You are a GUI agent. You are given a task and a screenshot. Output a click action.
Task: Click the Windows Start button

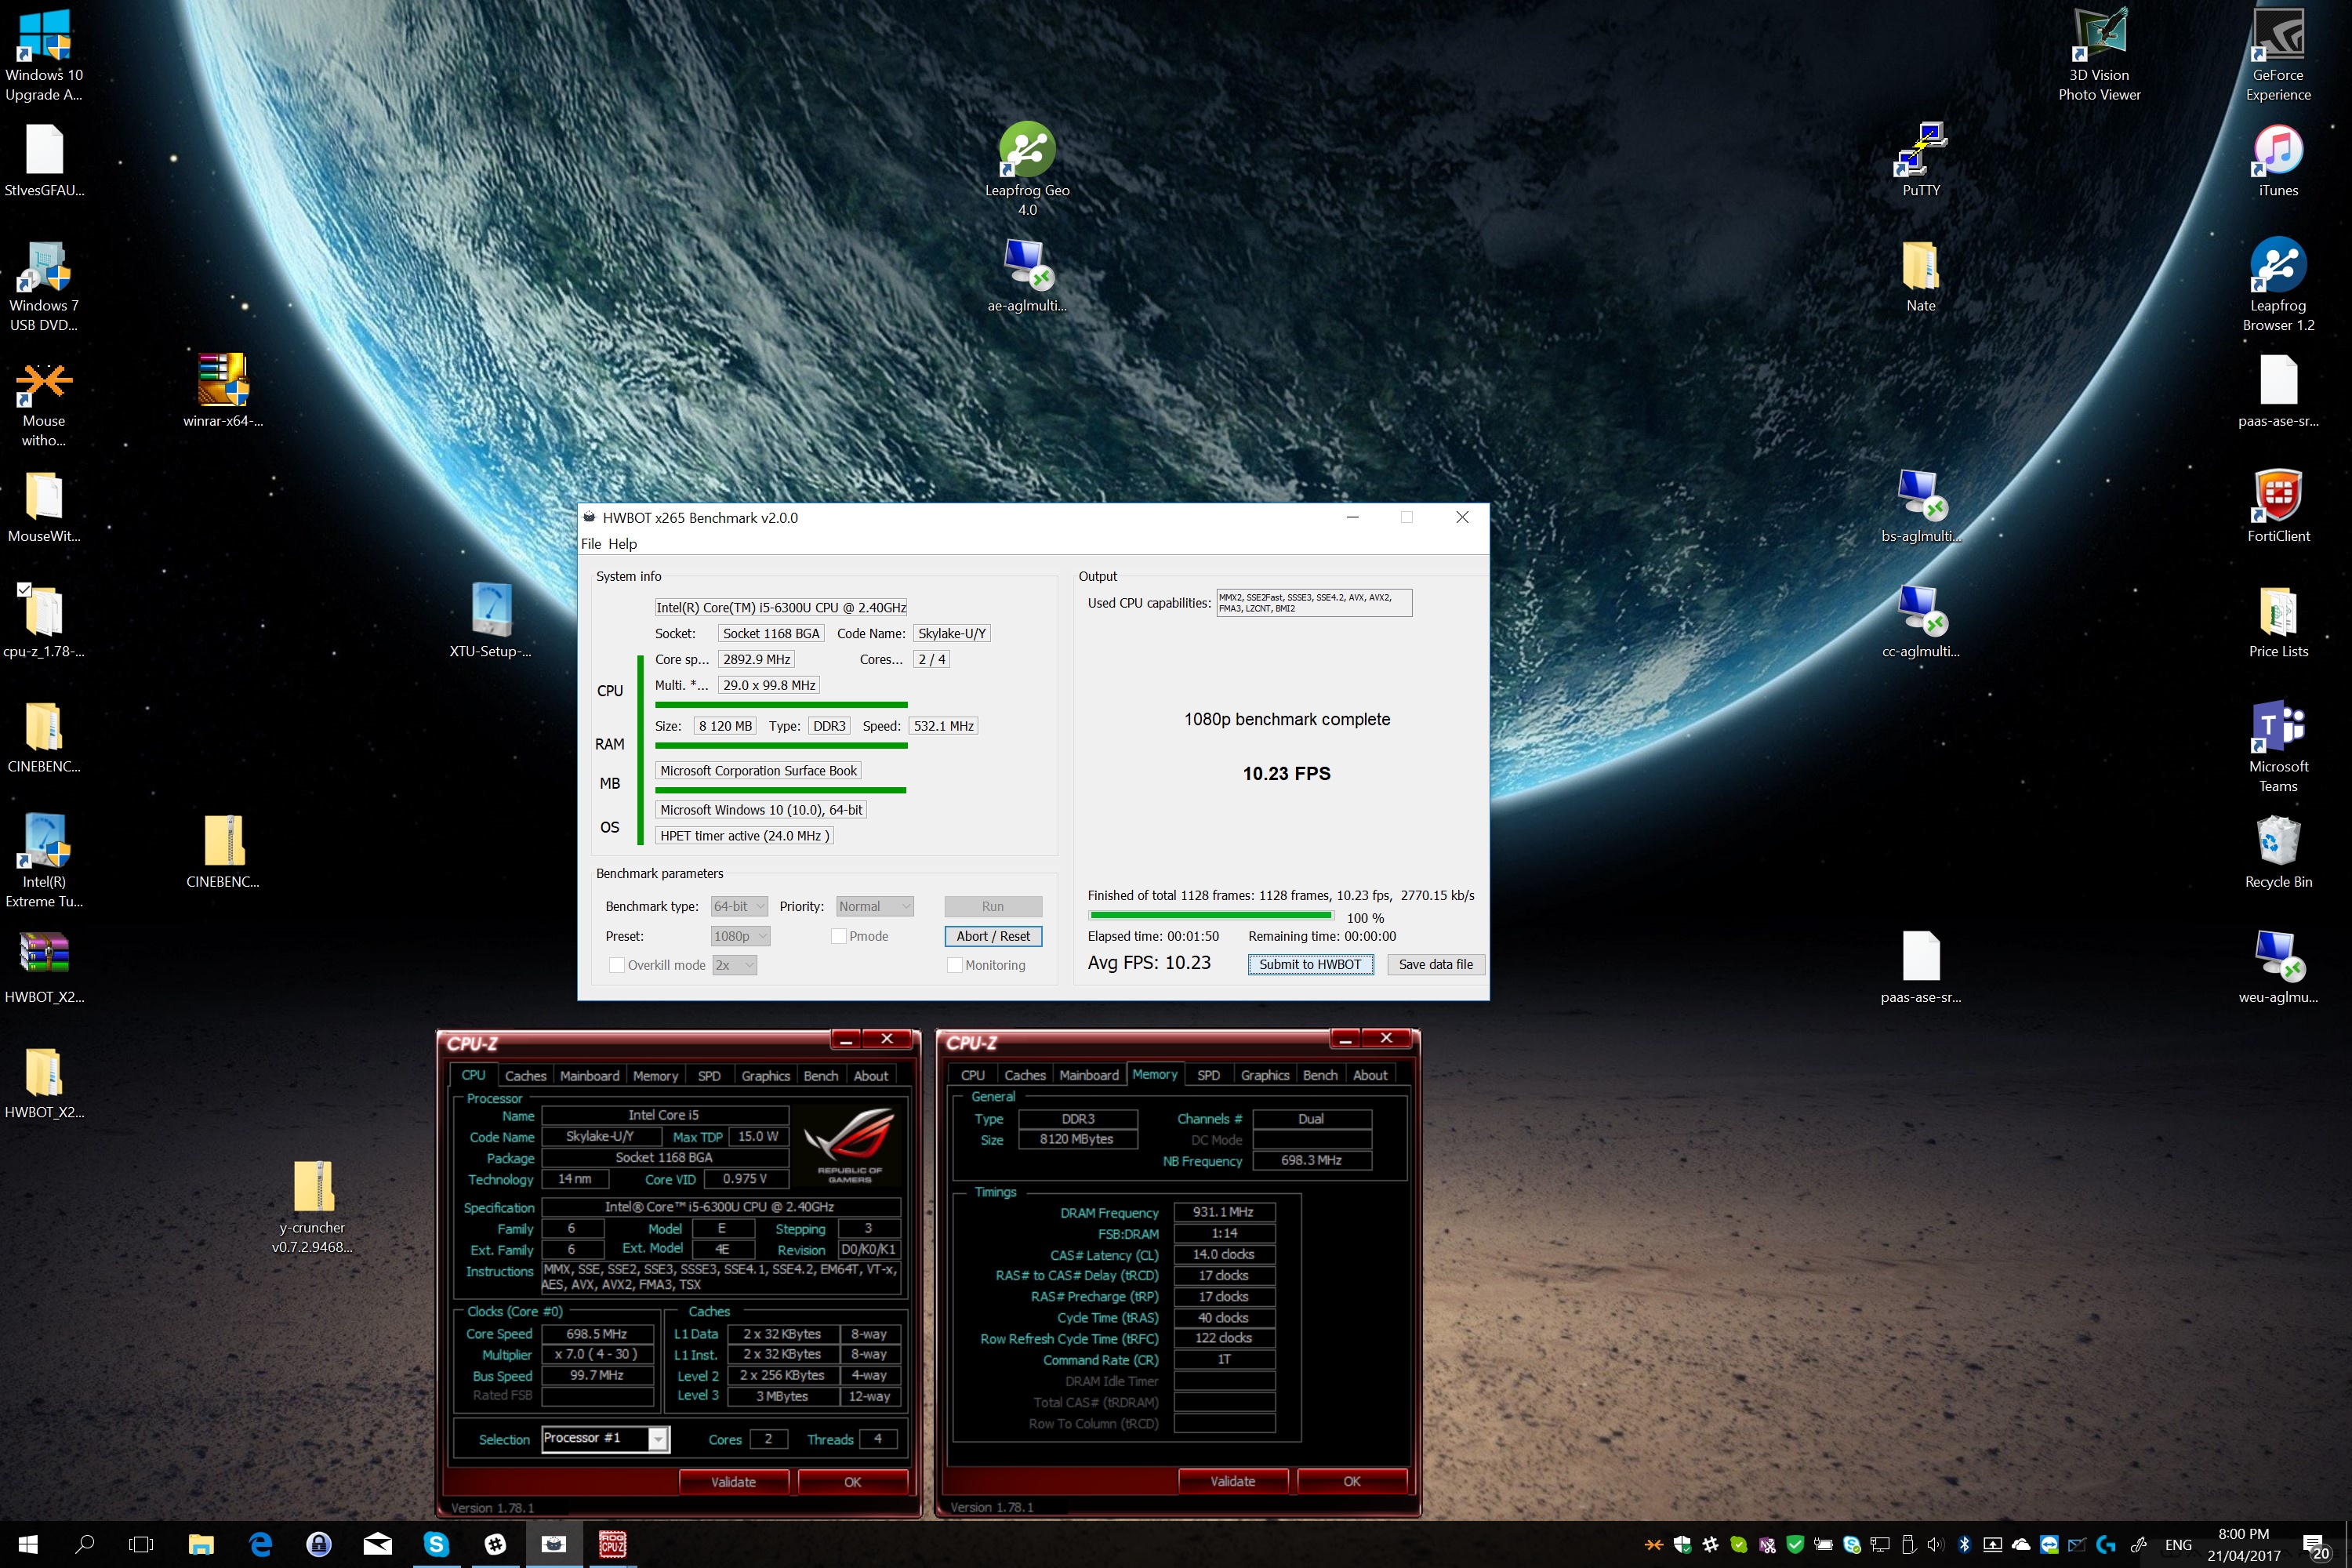pos(28,1544)
